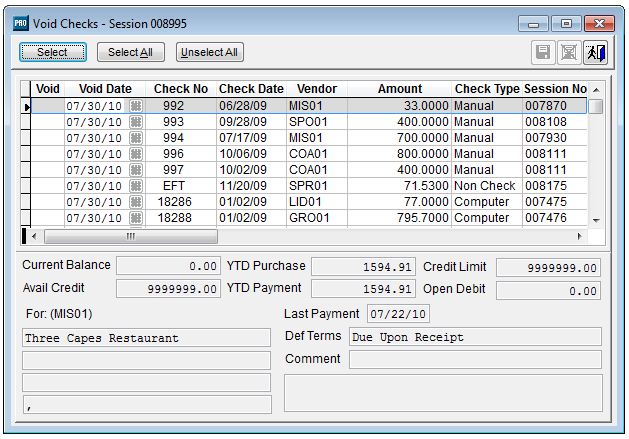
Task: Open calendar picker for check 992 void date
Action: click(x=136, y=106)
